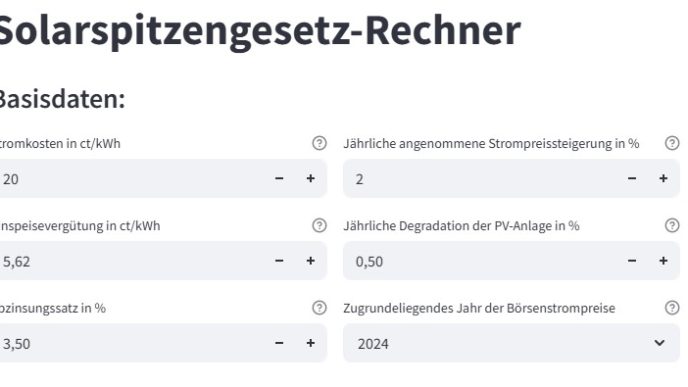The image size is (688, 387).
Task: Decrease PV-Anlage Degradation with minus button
Action: tap(632, 261)
